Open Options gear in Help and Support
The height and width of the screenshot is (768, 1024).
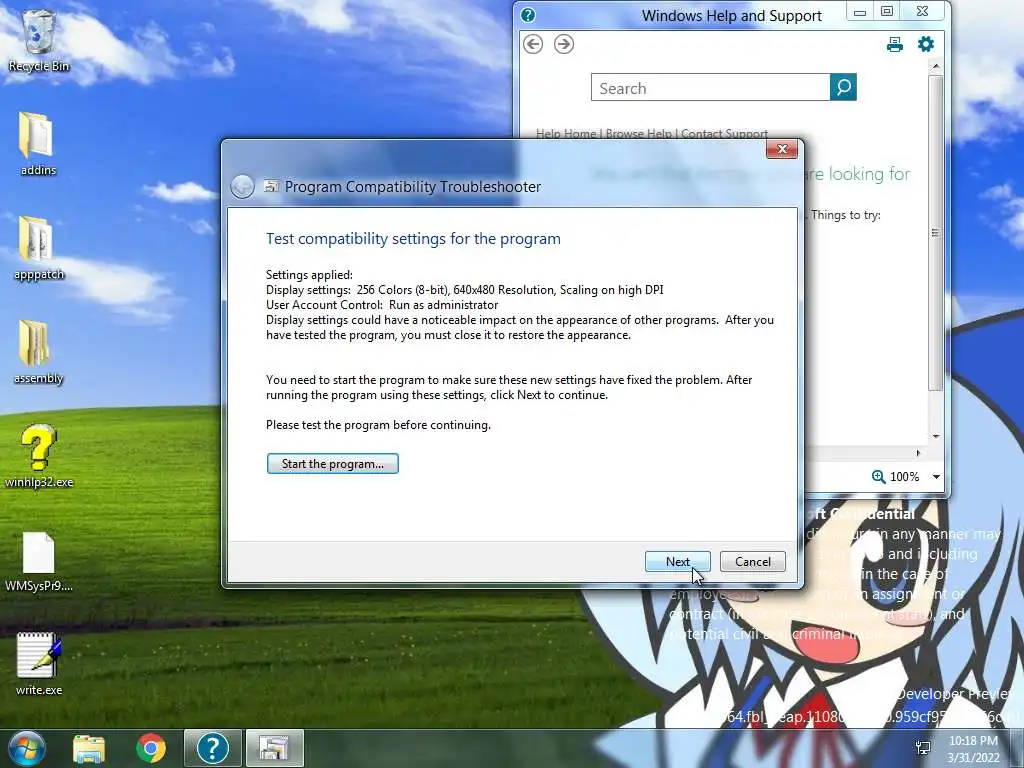coord(926,44)
